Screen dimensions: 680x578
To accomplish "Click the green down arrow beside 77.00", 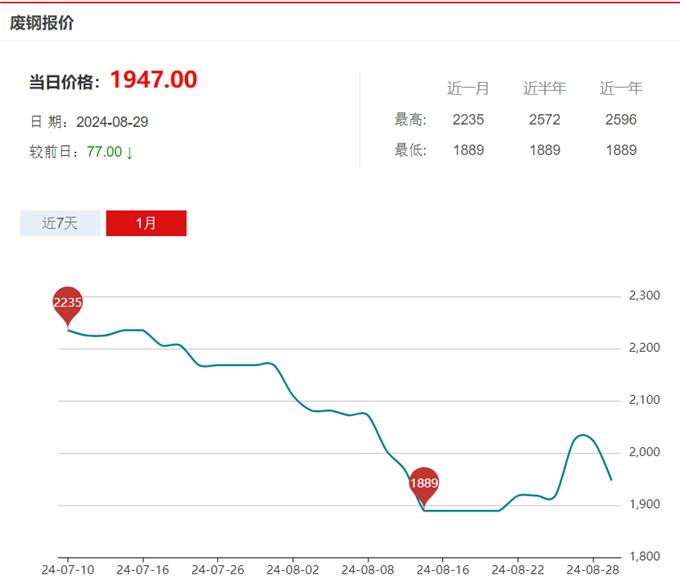I will (130, 152).
